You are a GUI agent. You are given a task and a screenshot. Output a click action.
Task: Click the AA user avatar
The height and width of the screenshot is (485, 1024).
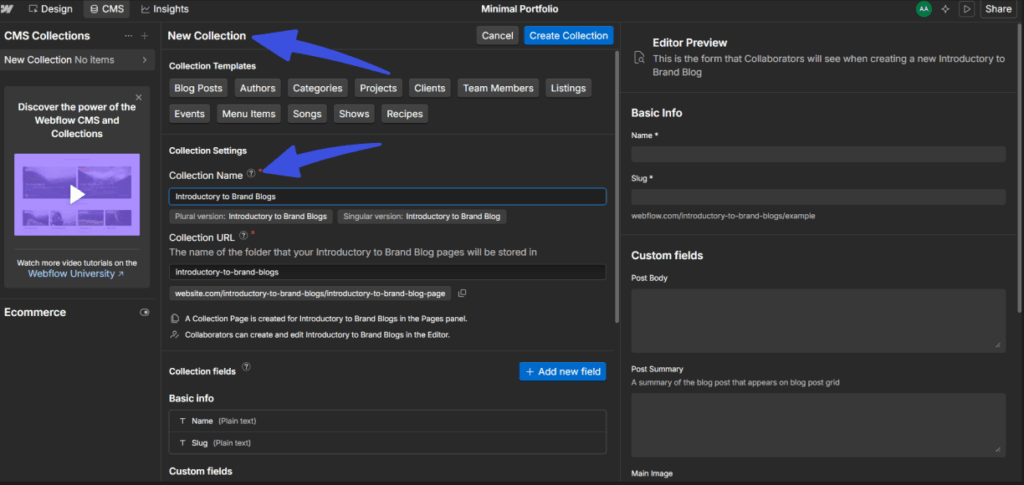pyautogui.click(x=923, y=9)
